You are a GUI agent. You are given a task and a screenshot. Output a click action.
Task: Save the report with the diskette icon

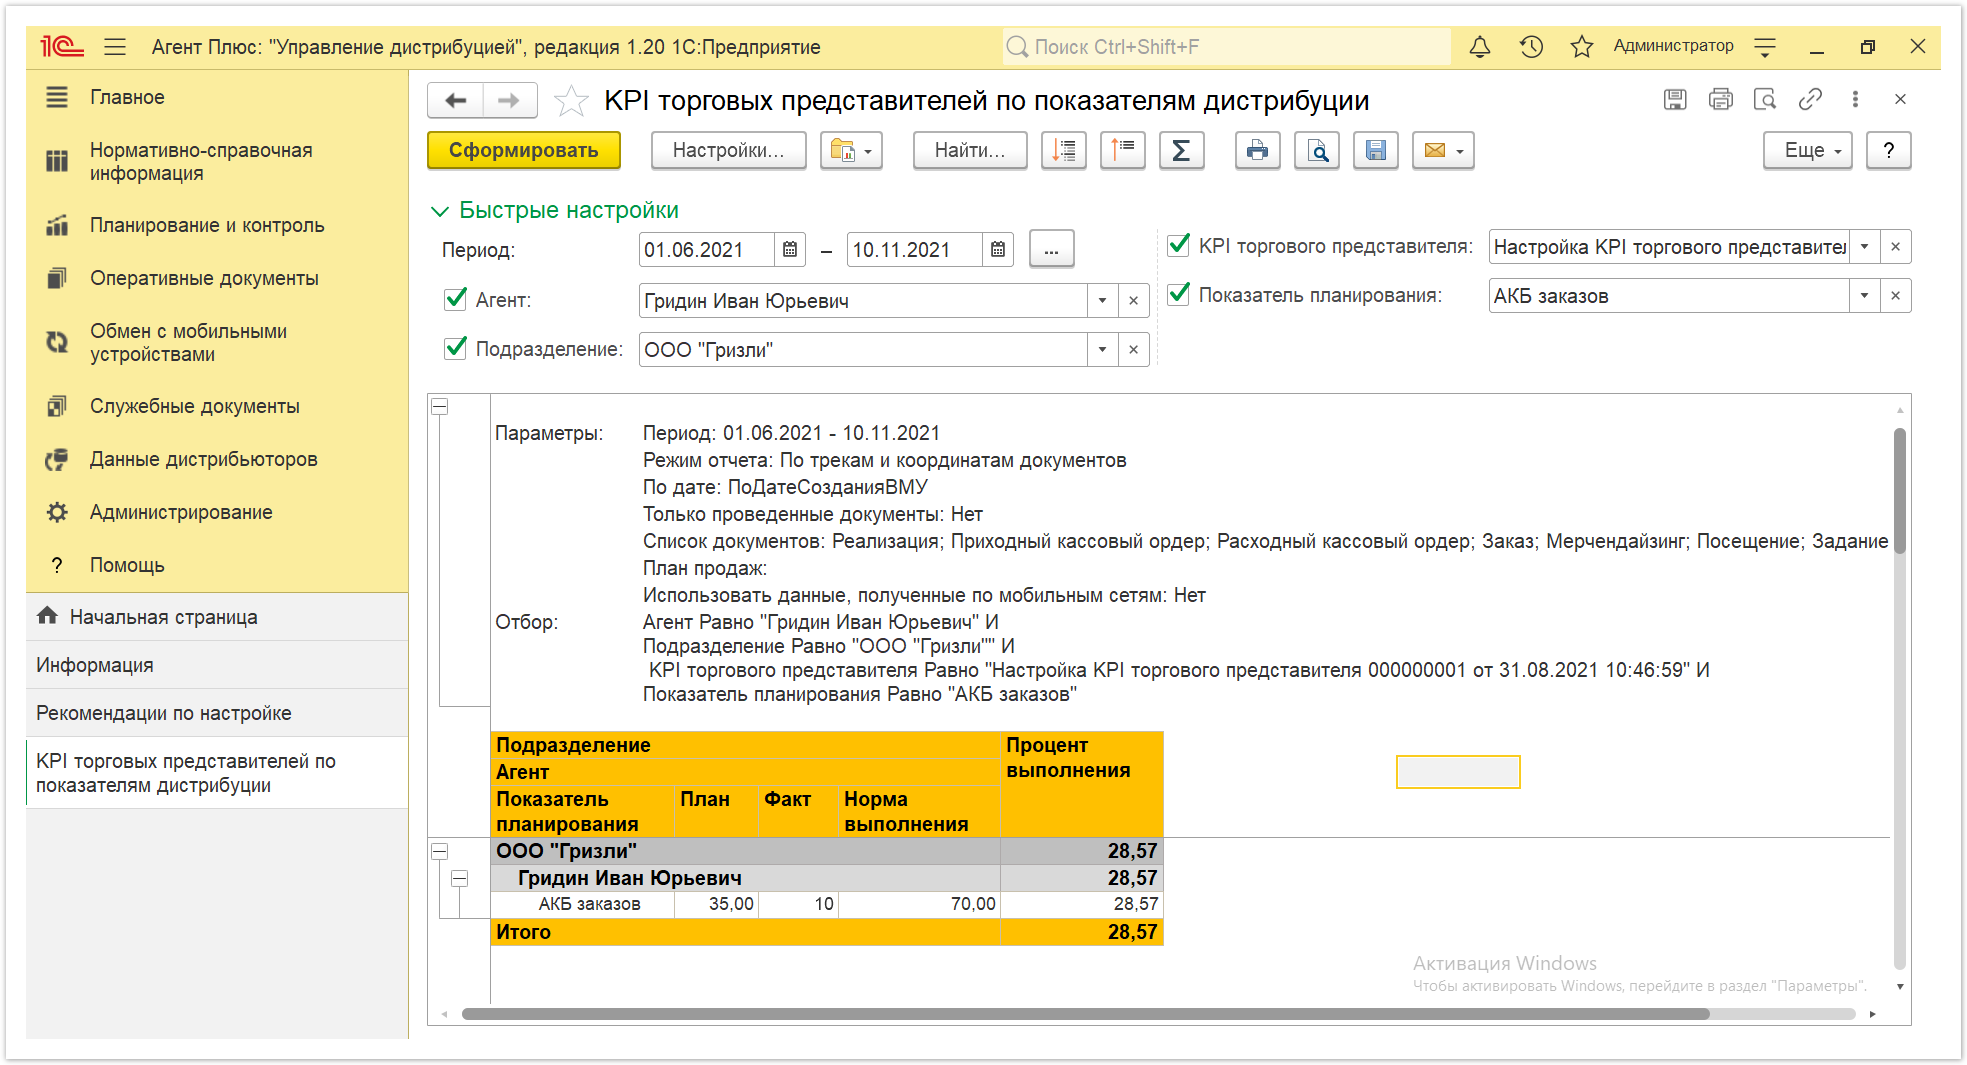pyautogui.click(x=1376, y=151)
